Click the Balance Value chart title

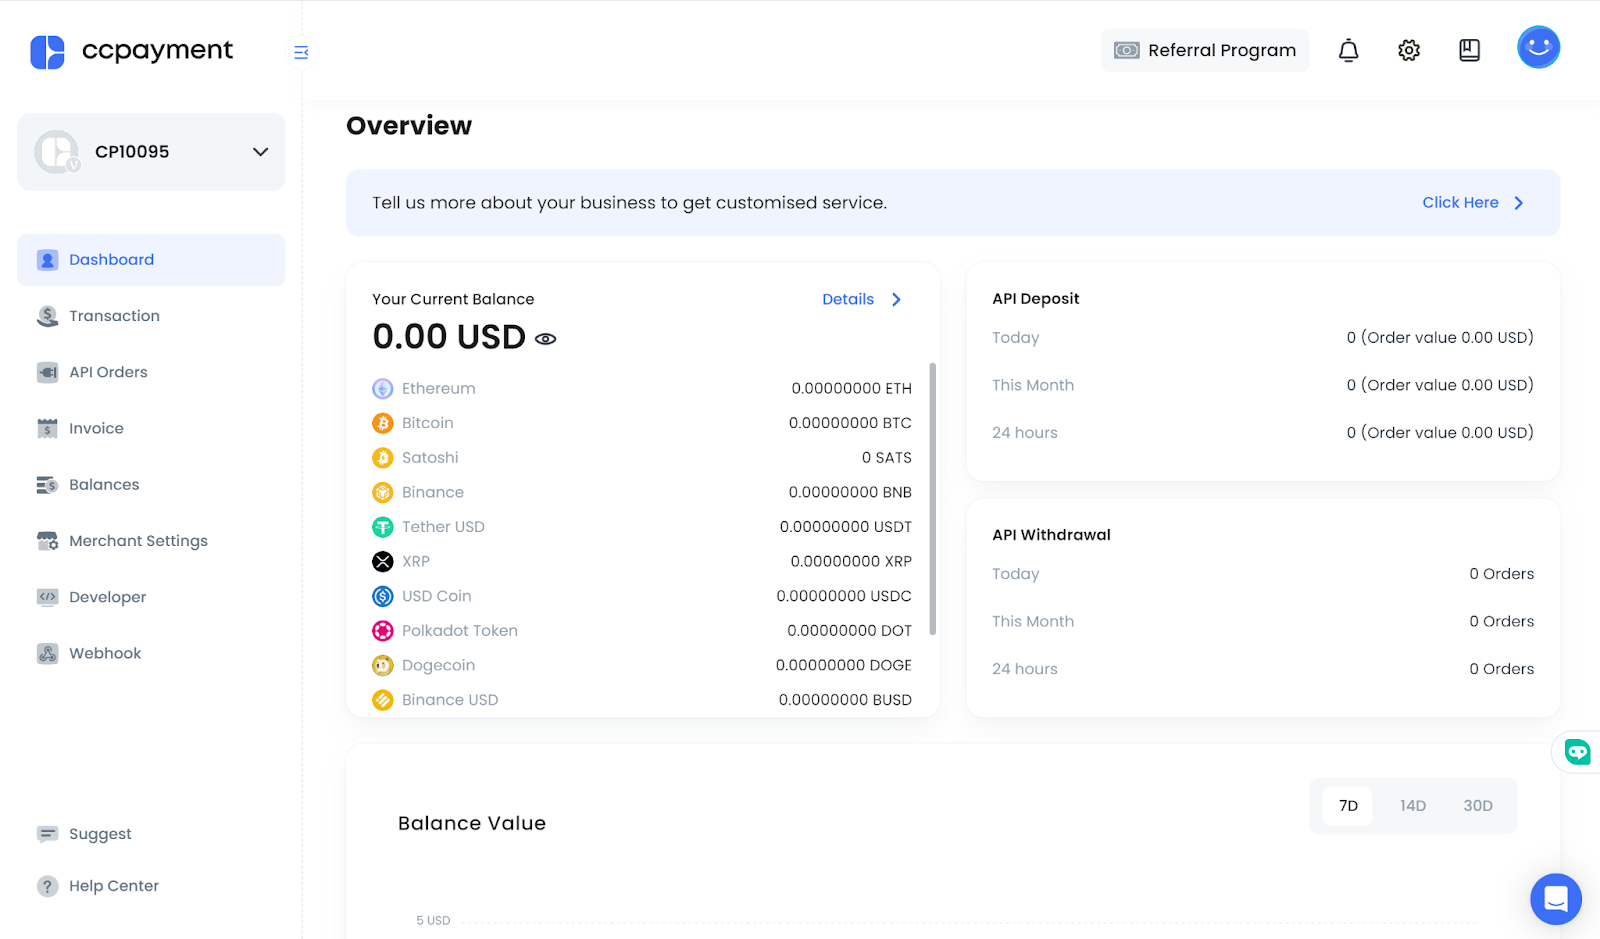pos(472,823)
